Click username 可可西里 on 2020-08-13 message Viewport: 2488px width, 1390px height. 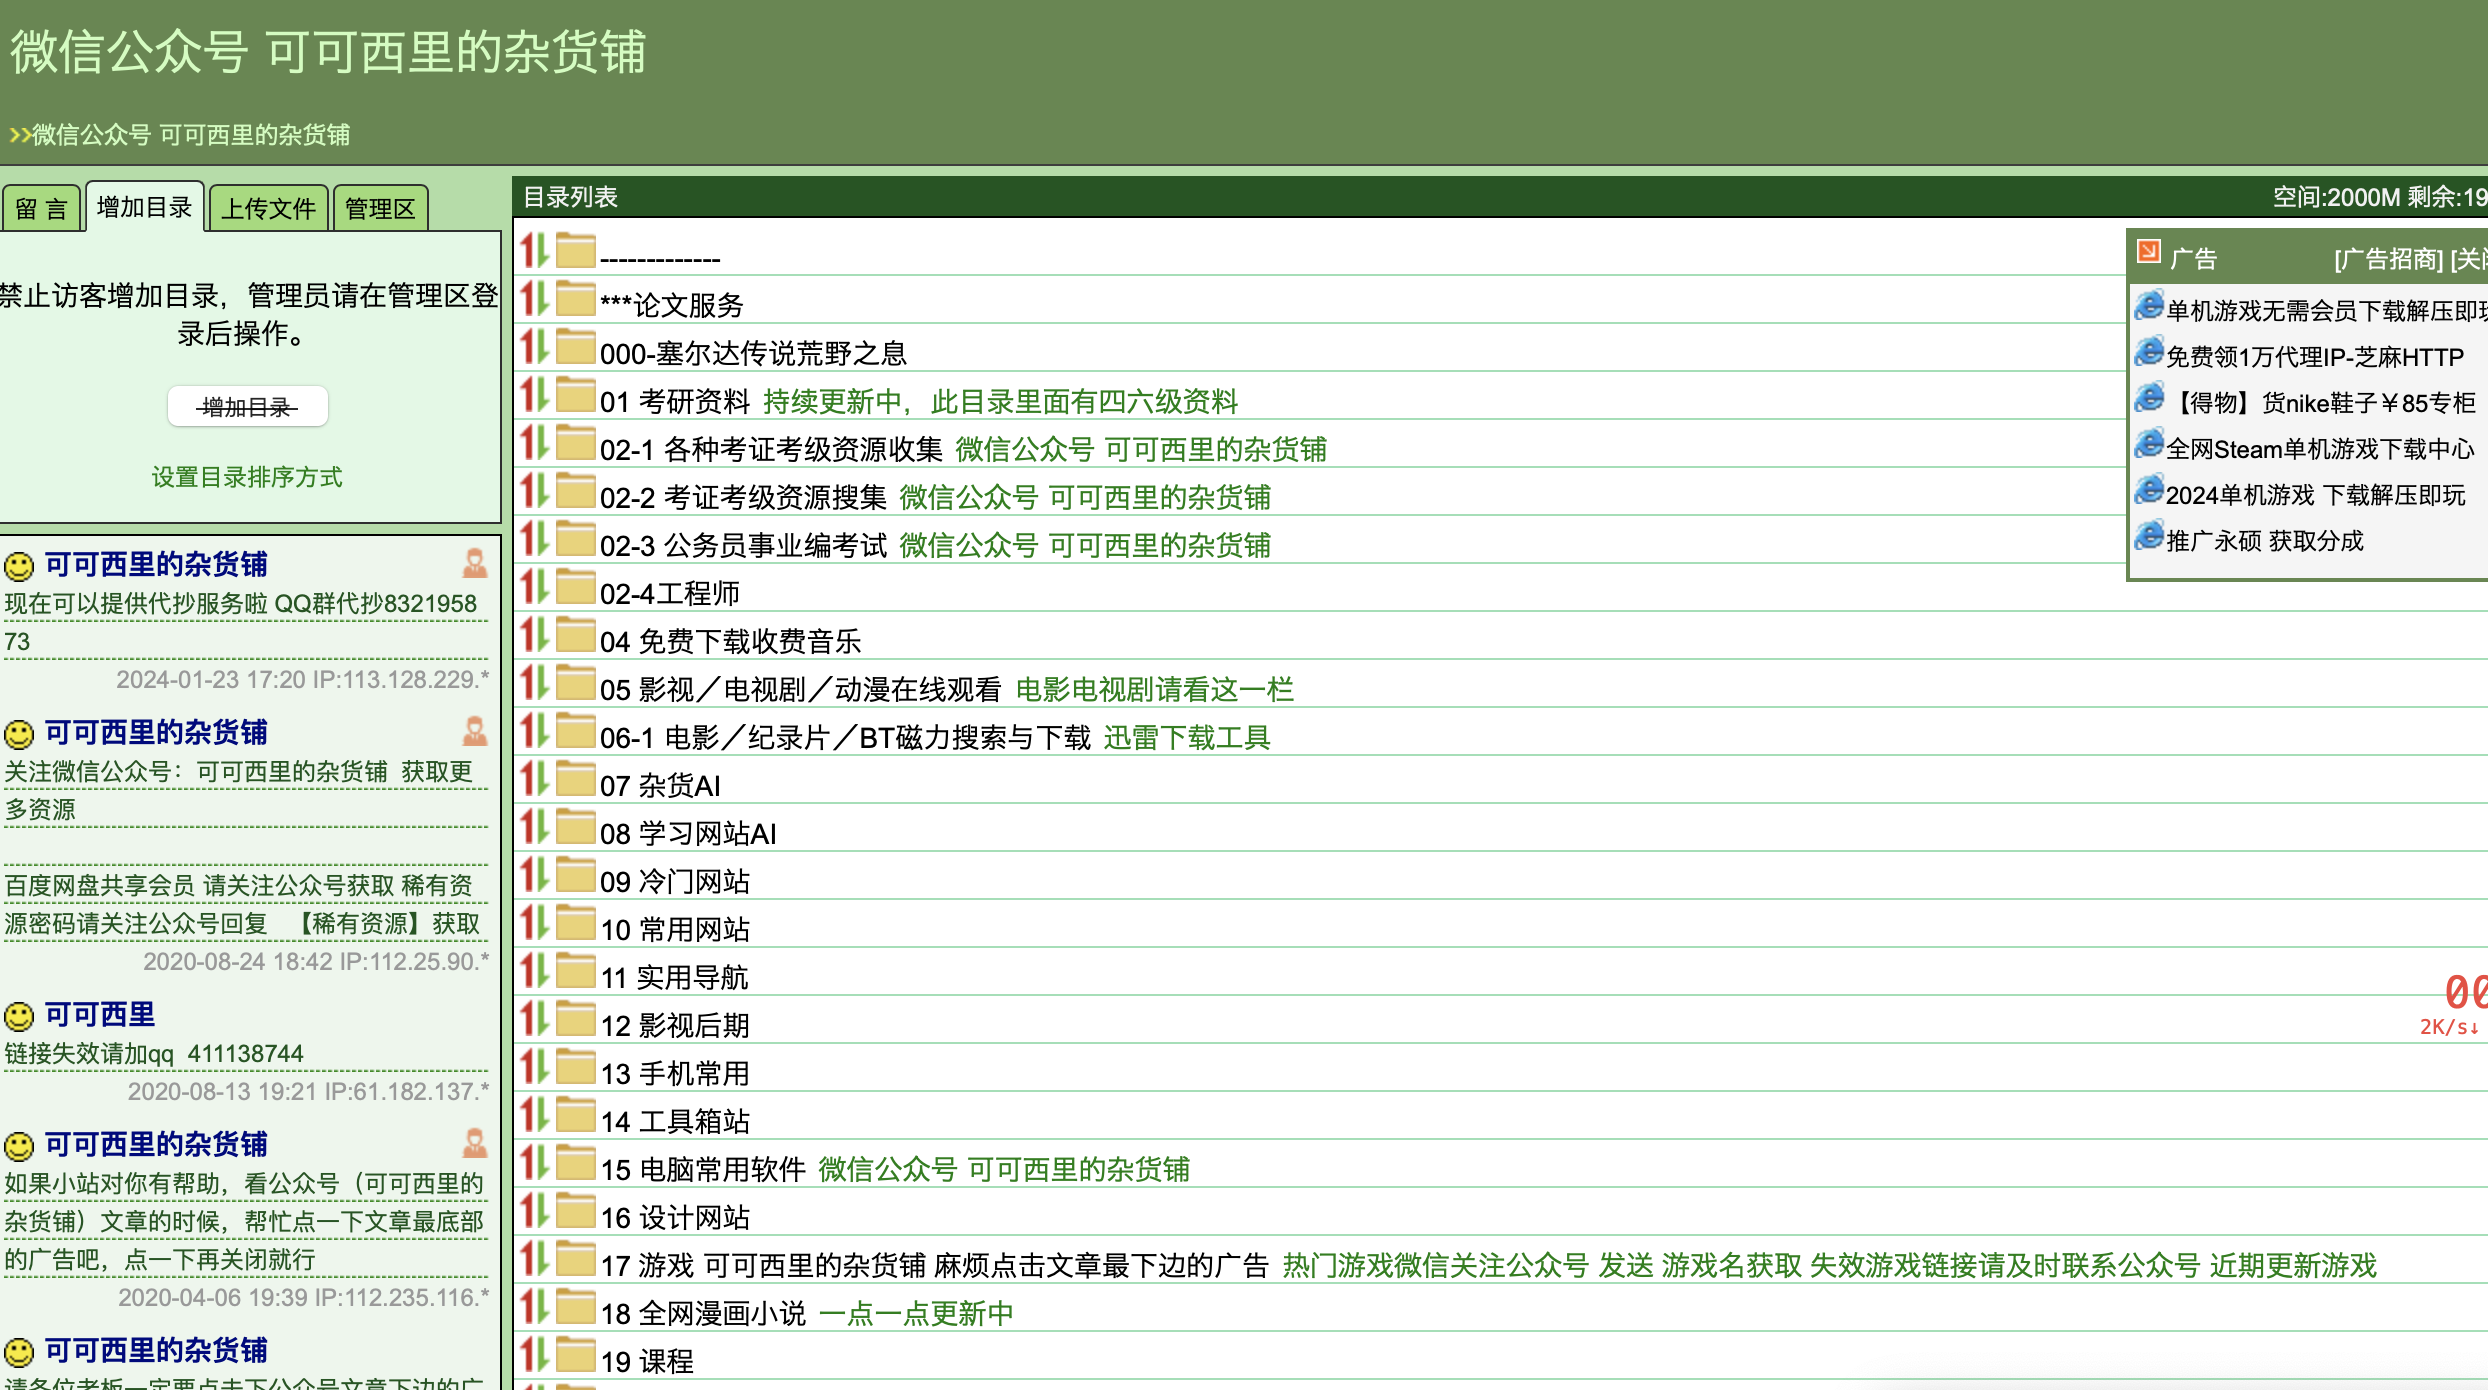point(100,1015)
